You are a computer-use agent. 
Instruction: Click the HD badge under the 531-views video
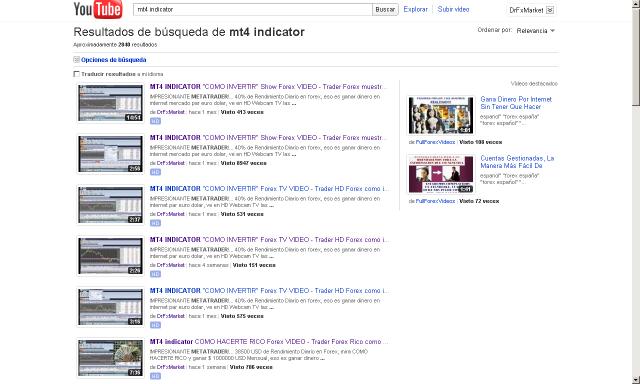pos(155,223)
